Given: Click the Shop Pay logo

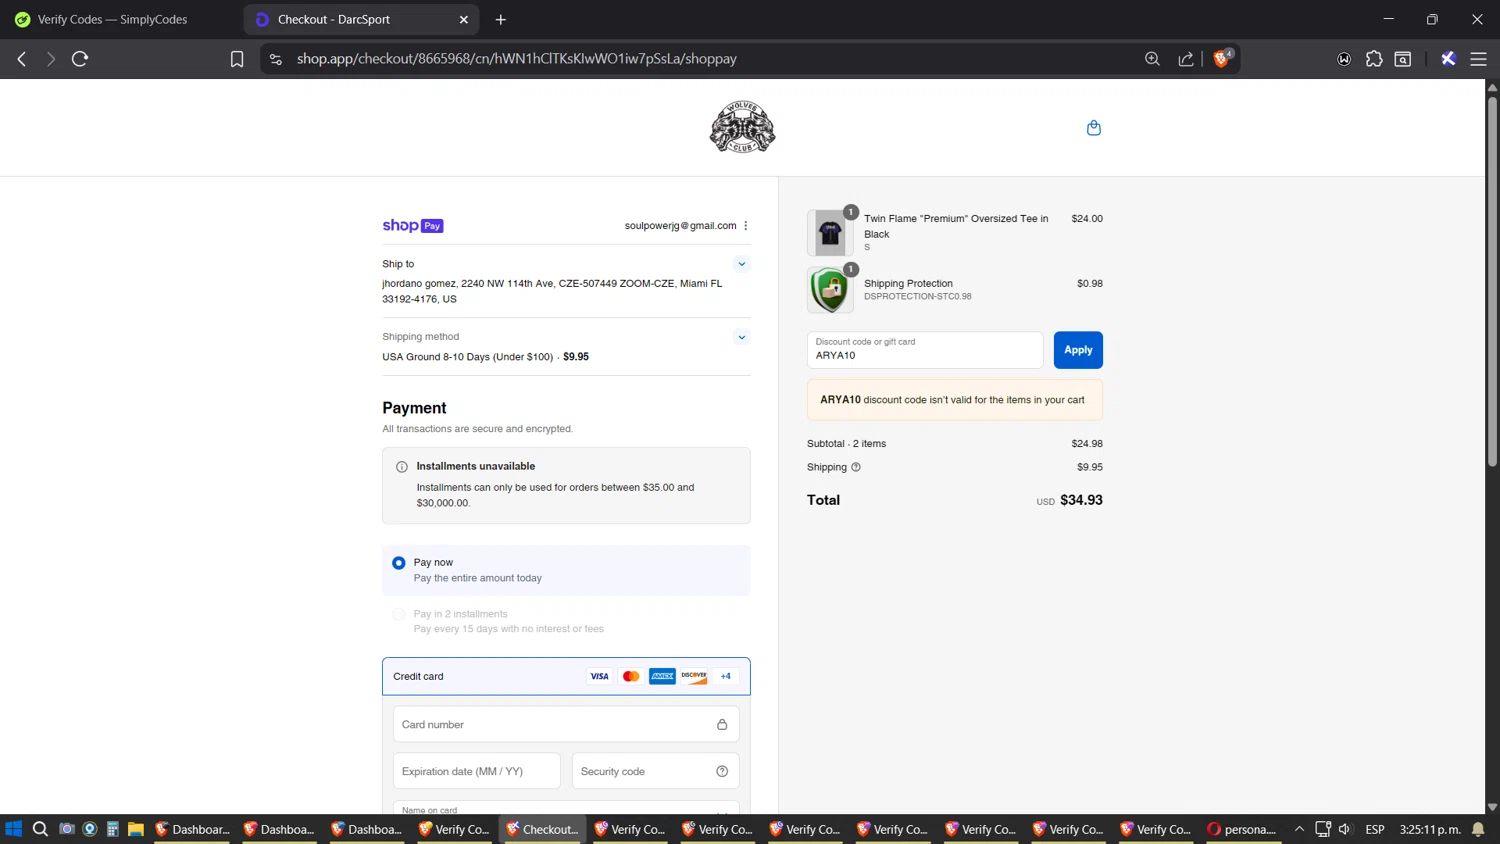Looking at the screenshot, I should 413,226.
